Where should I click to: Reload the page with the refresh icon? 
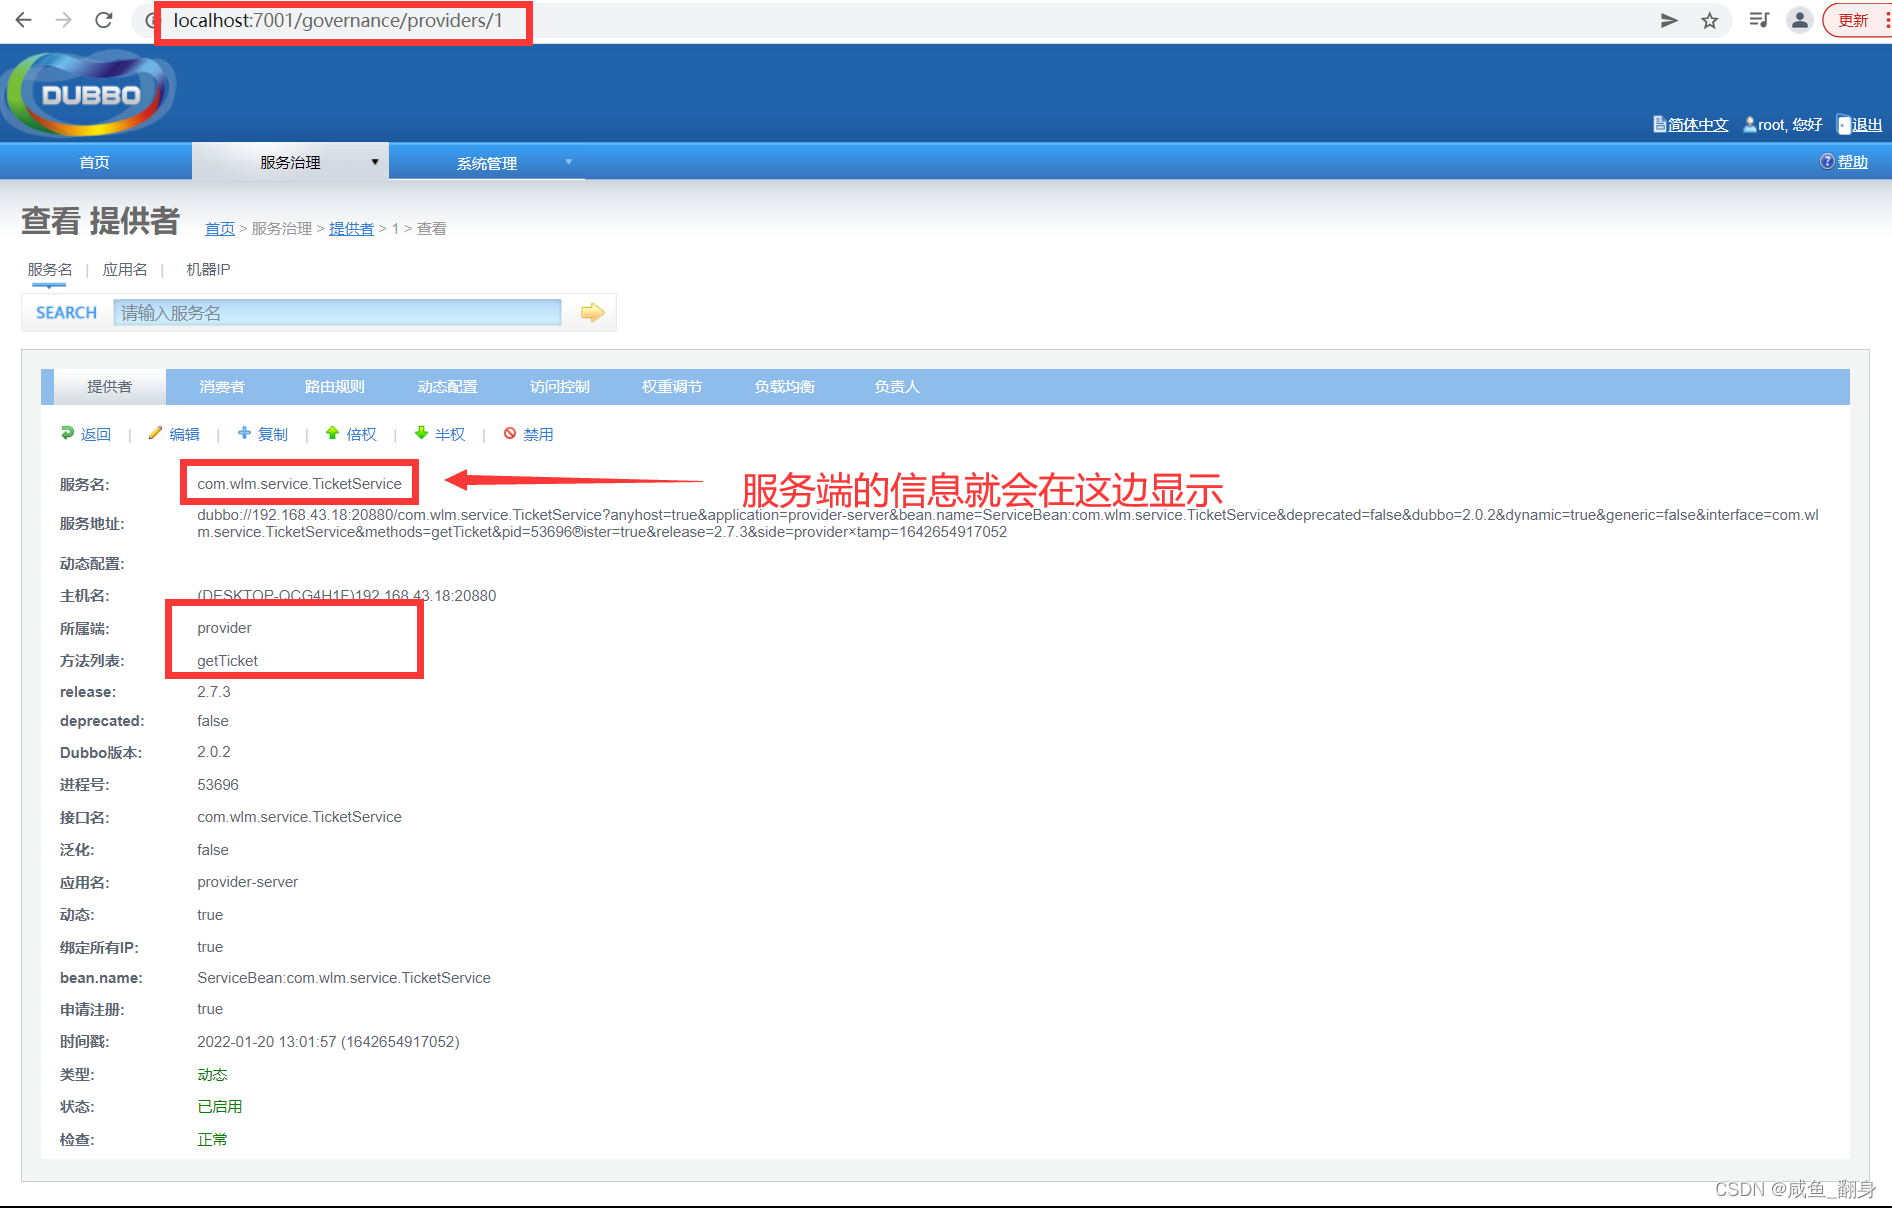pyautogui.click(x=103, y=20)
